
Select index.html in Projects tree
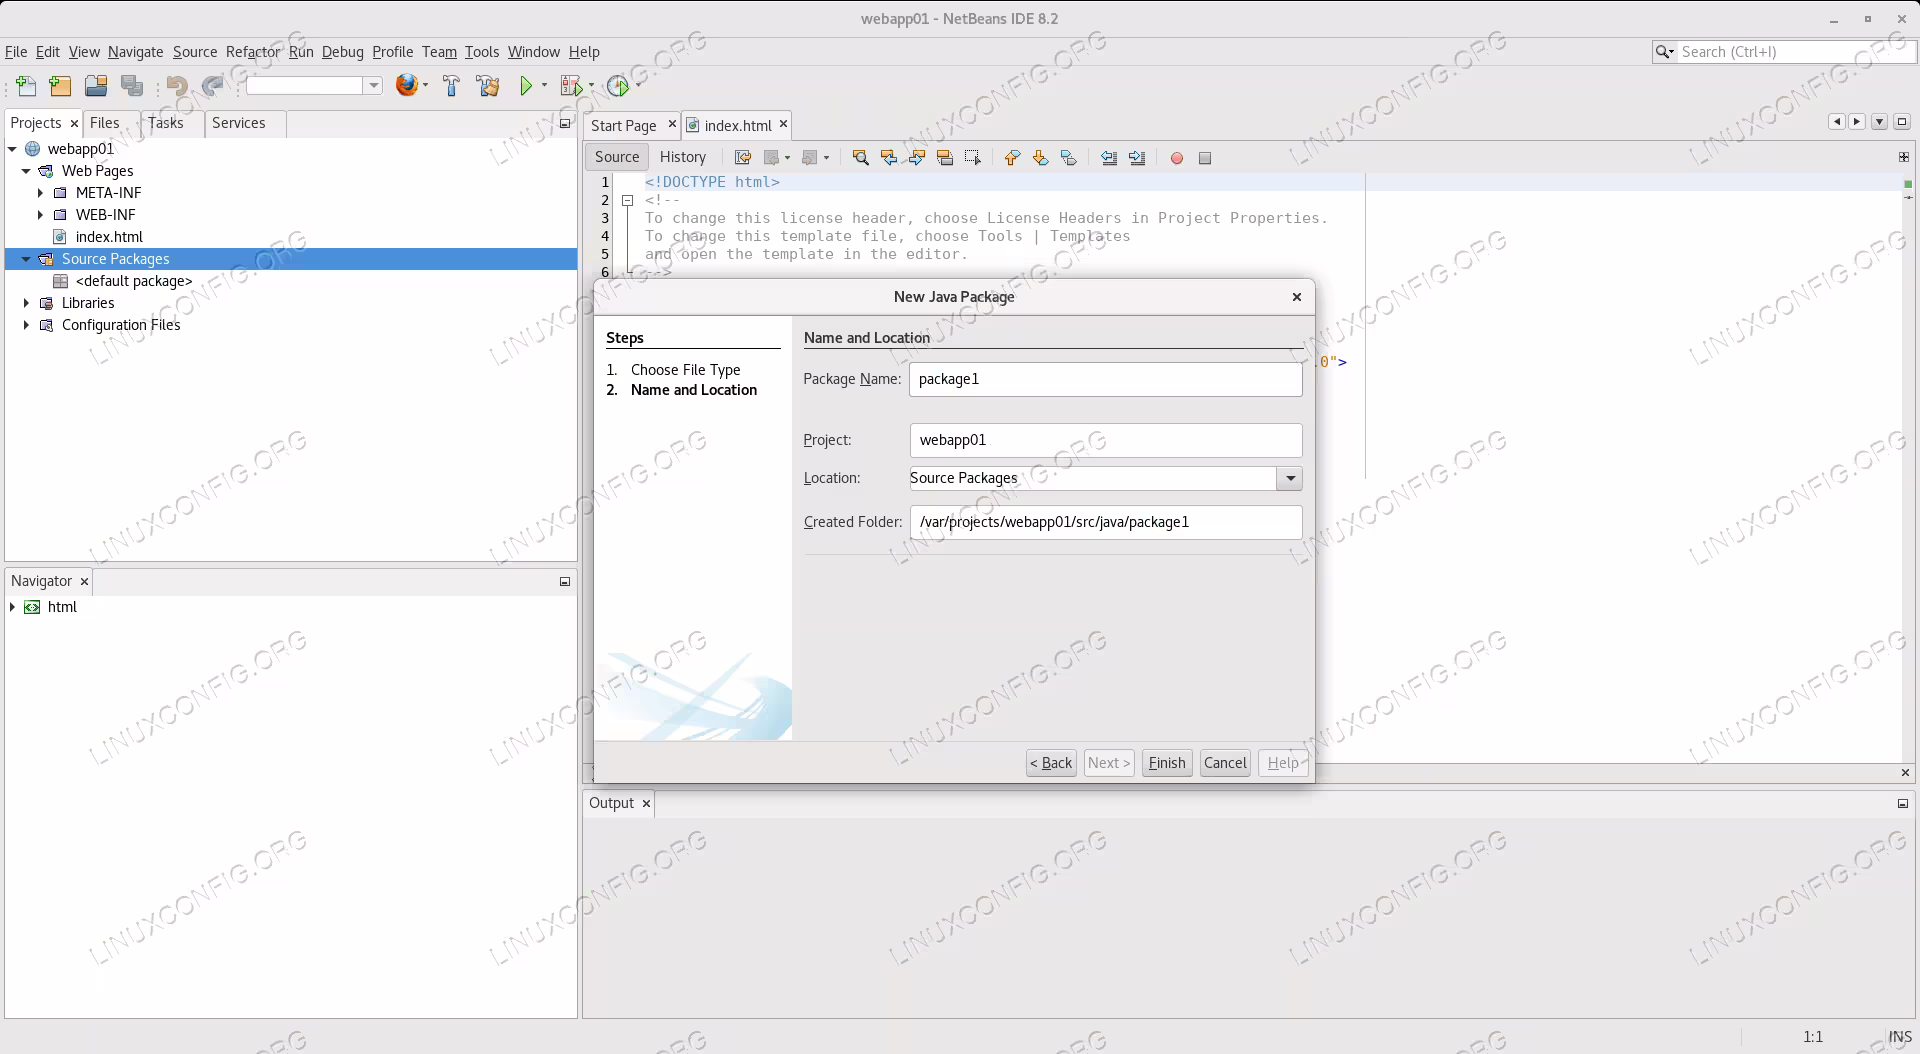109,237
